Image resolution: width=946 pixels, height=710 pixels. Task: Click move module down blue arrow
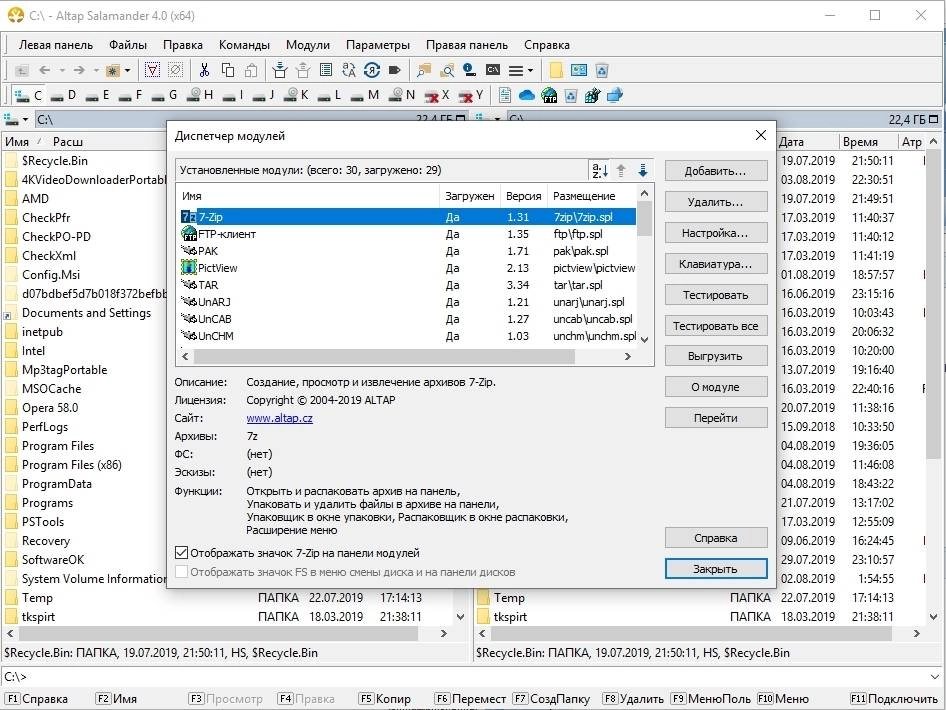[643, 171]
